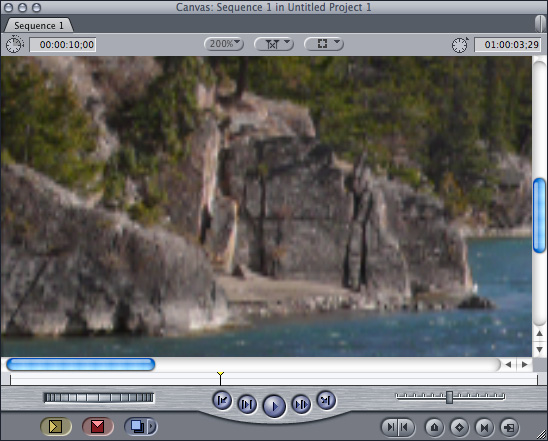The width and height of the screenshot is (548, 441).
Task: Click the Add Motion Keyframe button
Action: pos(459,427)
